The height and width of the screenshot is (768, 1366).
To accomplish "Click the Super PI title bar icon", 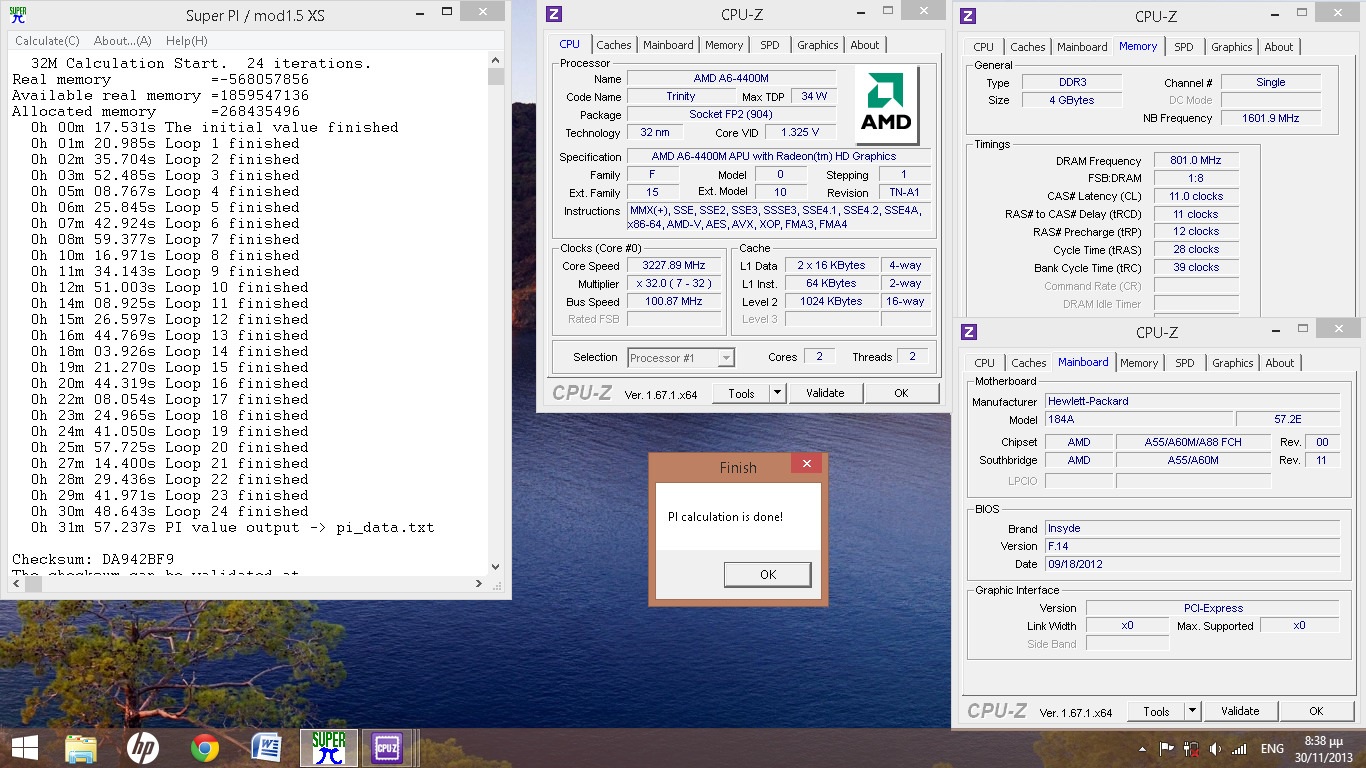I will tap(17, 13).
